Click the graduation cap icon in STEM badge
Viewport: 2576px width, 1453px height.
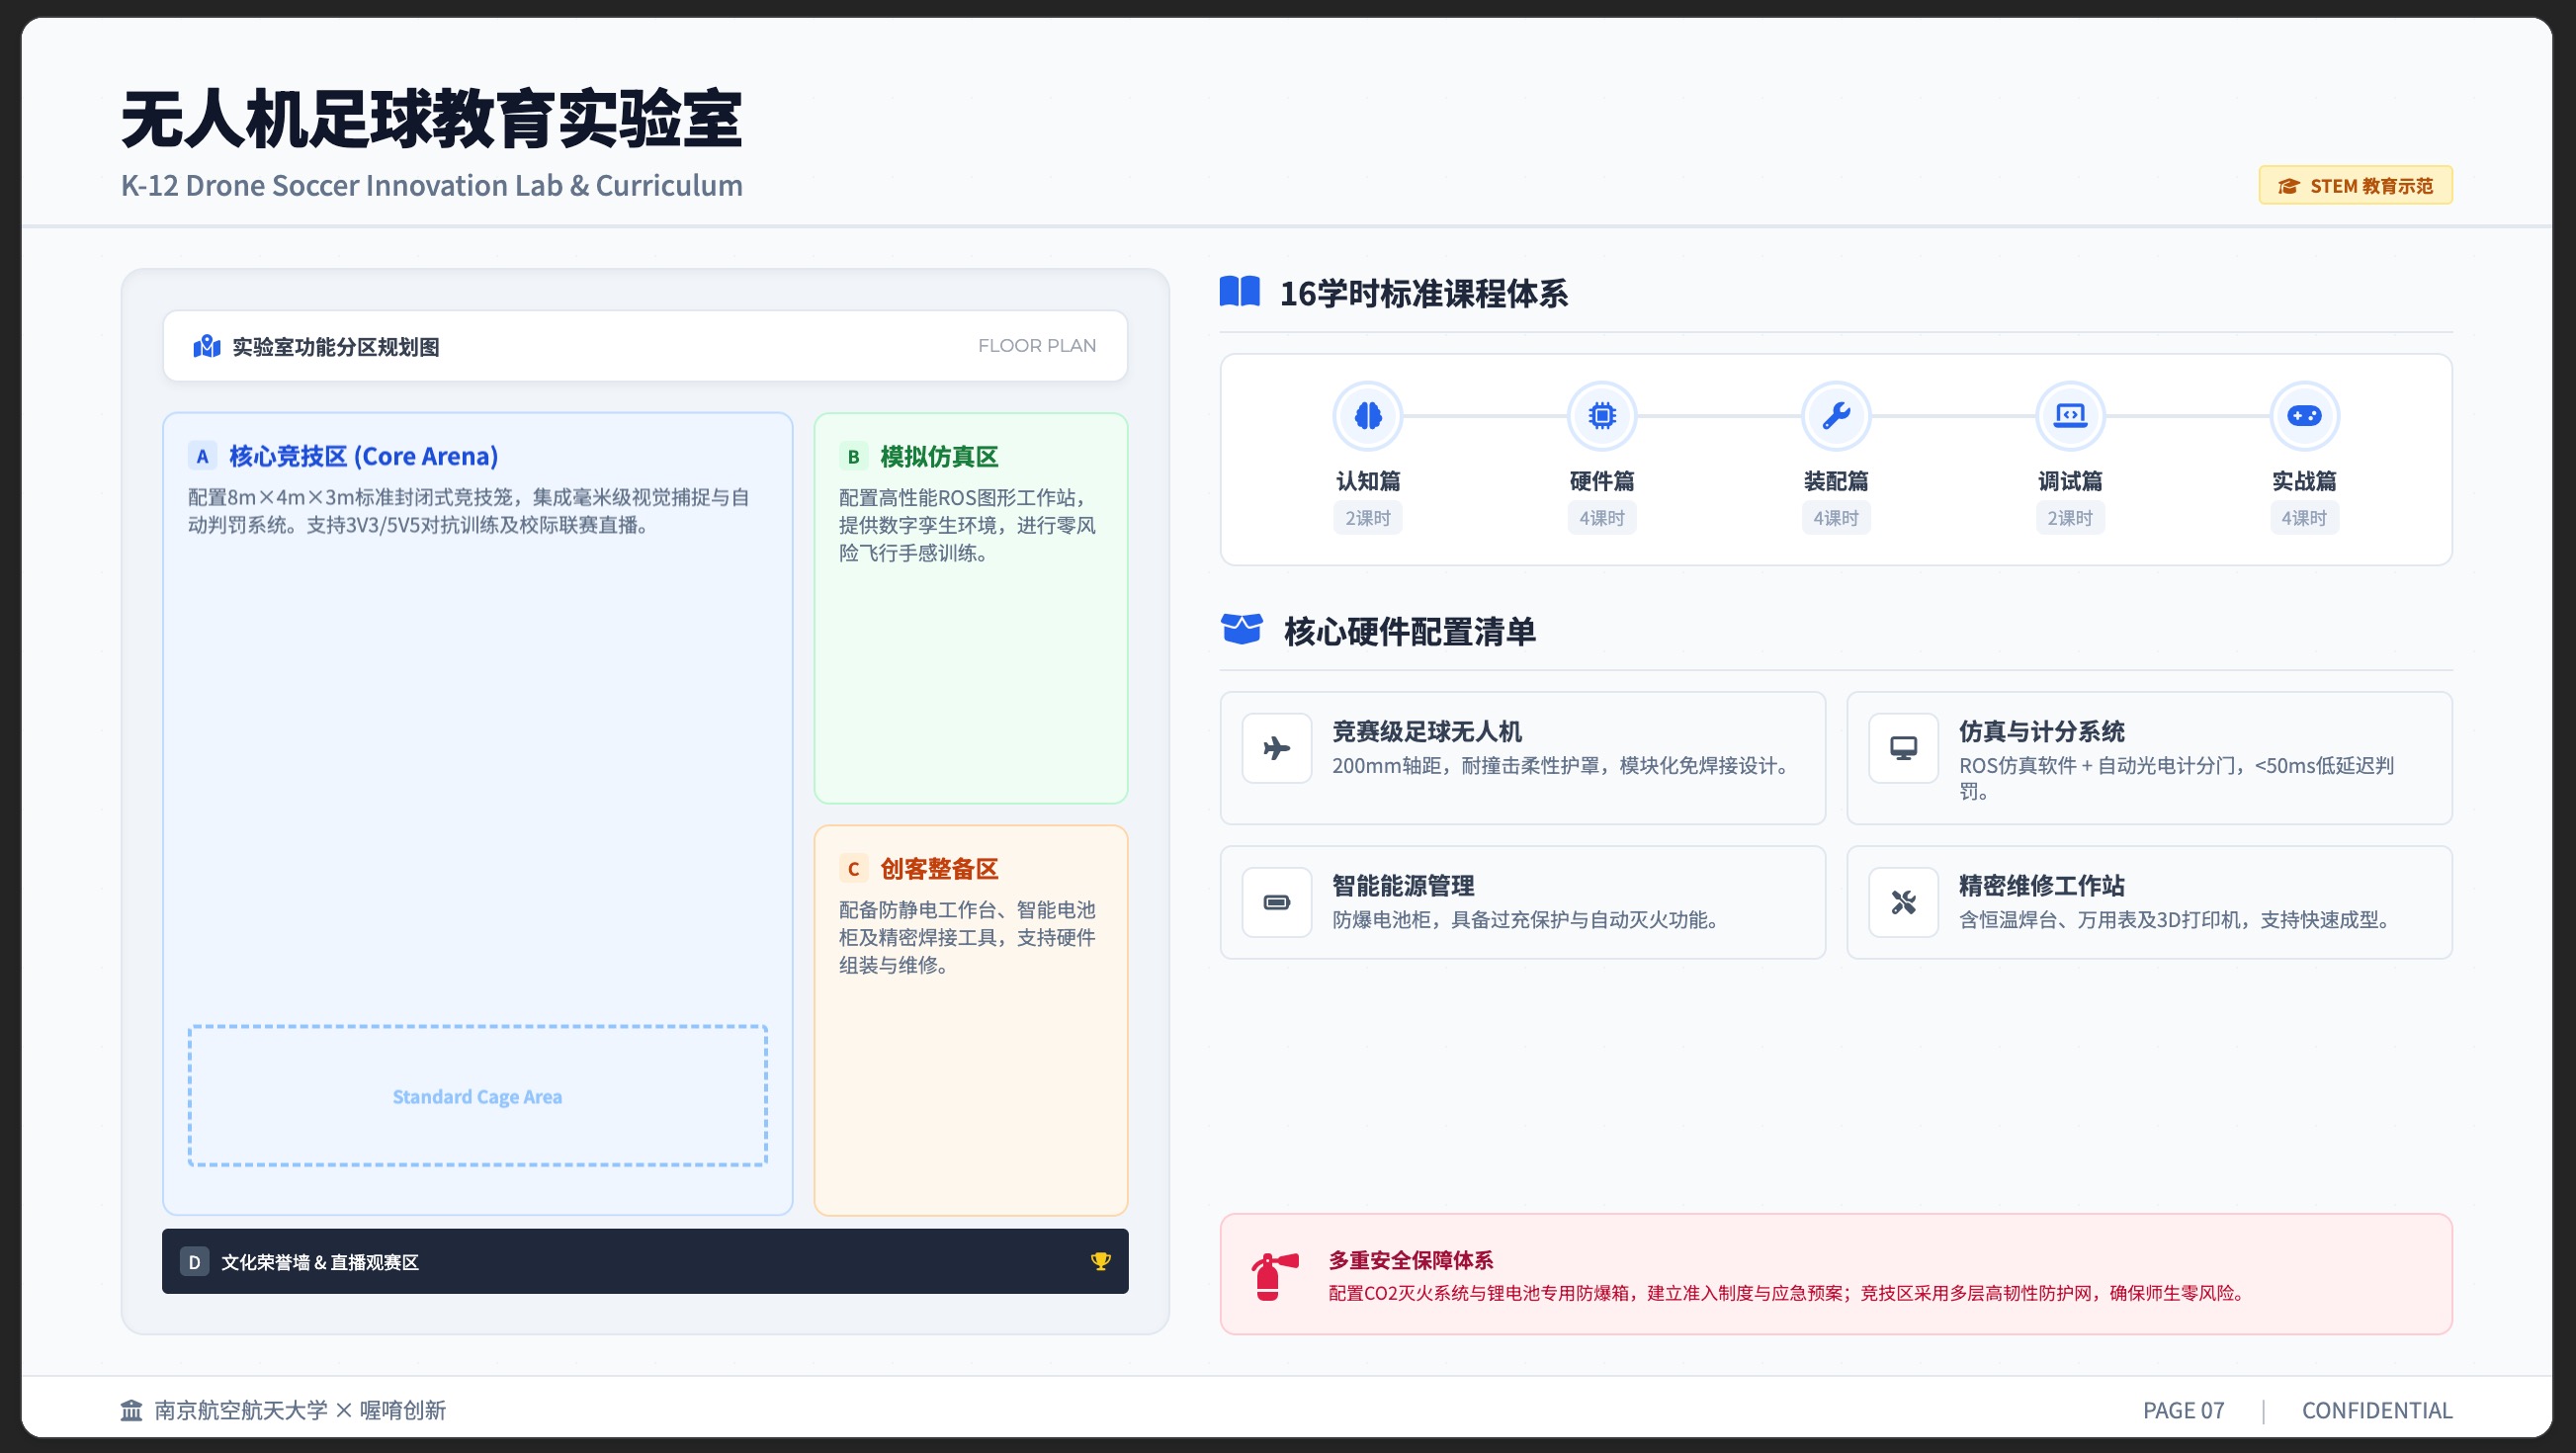click(2289, 186)
